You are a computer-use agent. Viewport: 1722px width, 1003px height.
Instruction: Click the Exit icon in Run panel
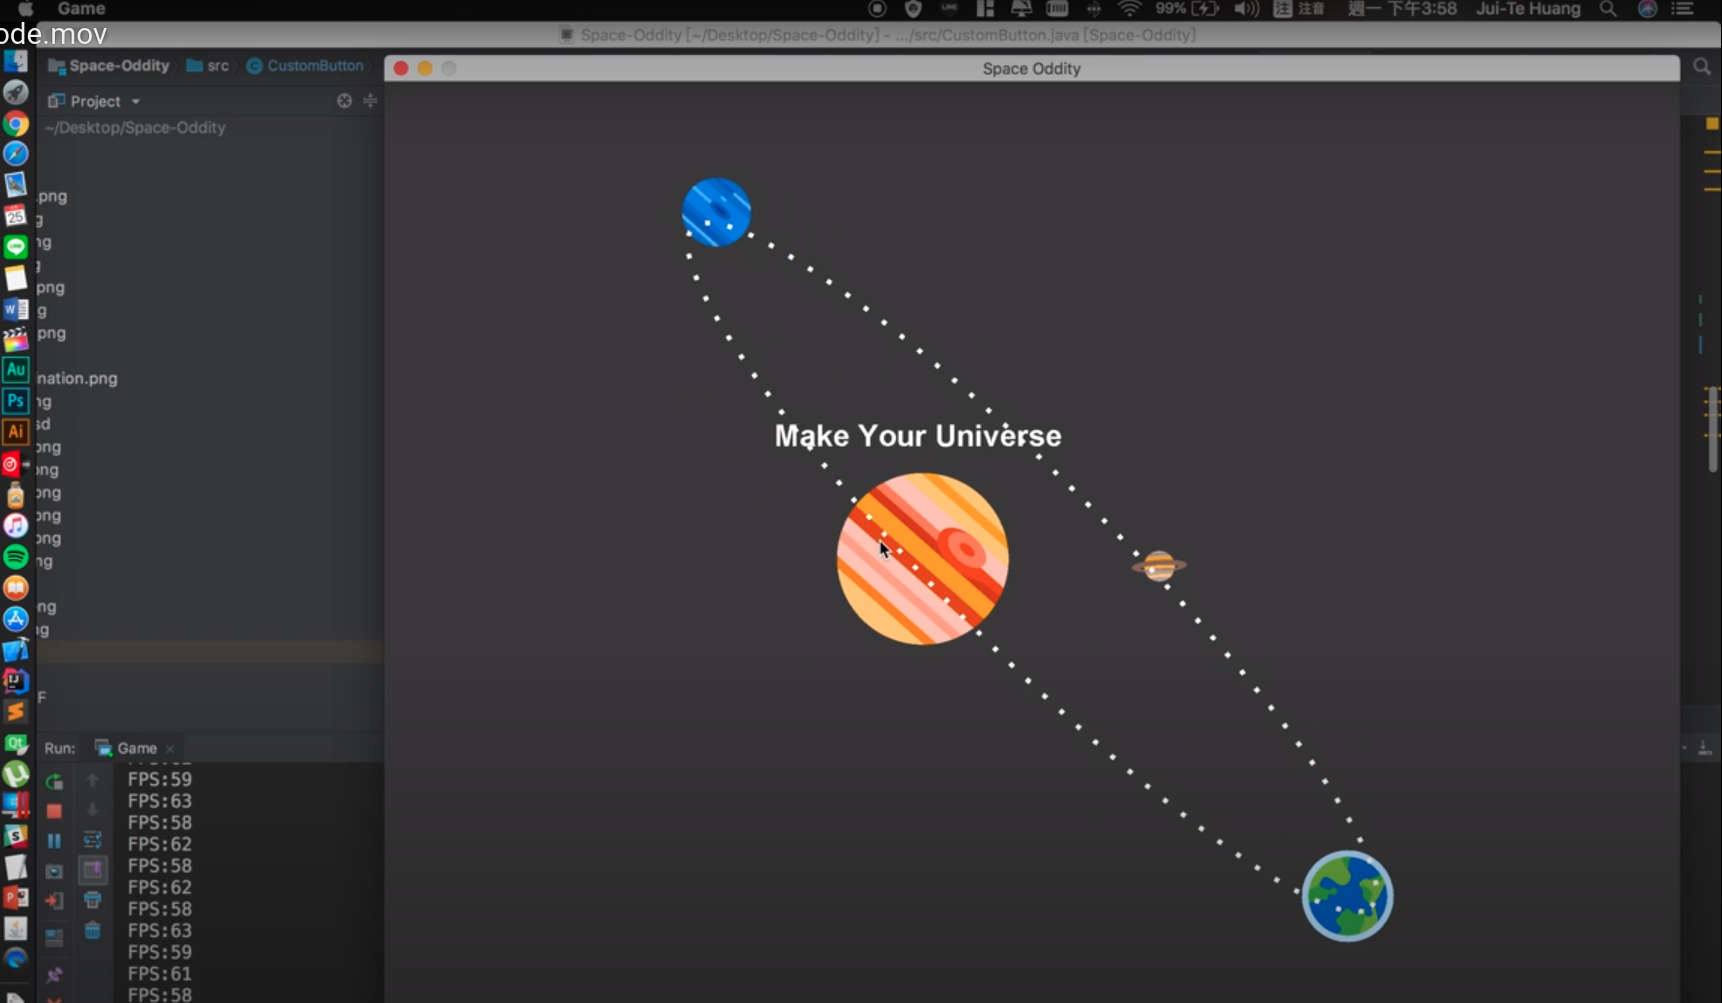point(54,901)
